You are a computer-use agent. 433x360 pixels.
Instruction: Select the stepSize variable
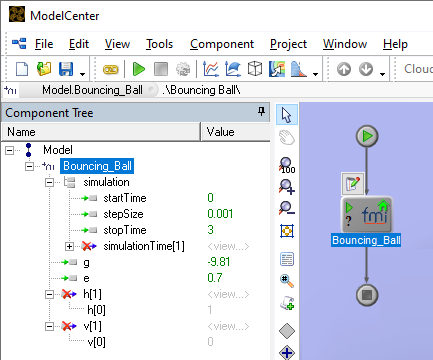coord(123,214)
